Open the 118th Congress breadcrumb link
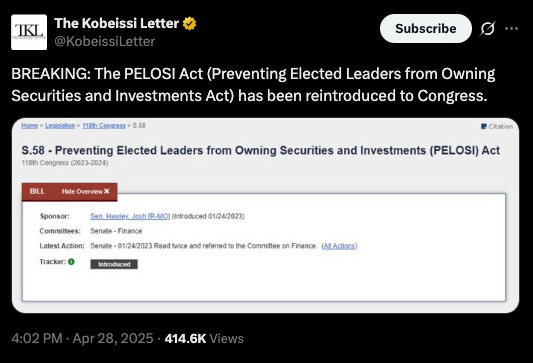 click(104, 125)
